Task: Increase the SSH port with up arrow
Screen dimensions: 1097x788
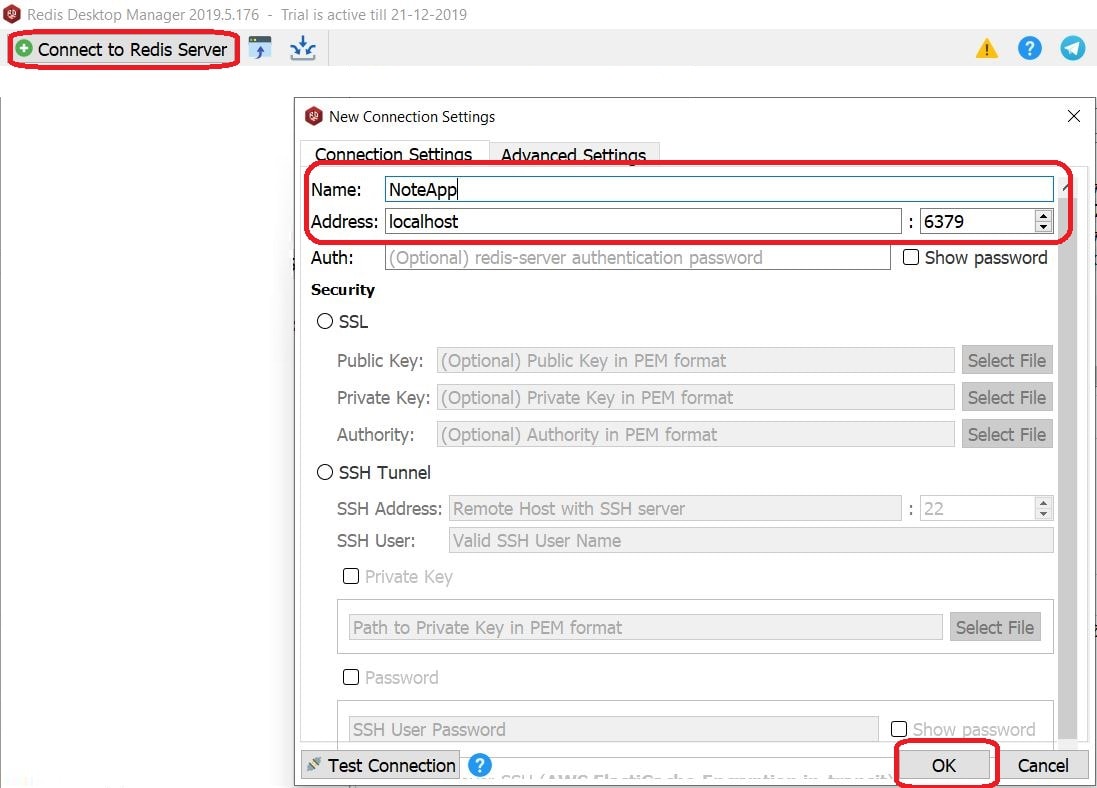Action: [x=1043, y=502]
